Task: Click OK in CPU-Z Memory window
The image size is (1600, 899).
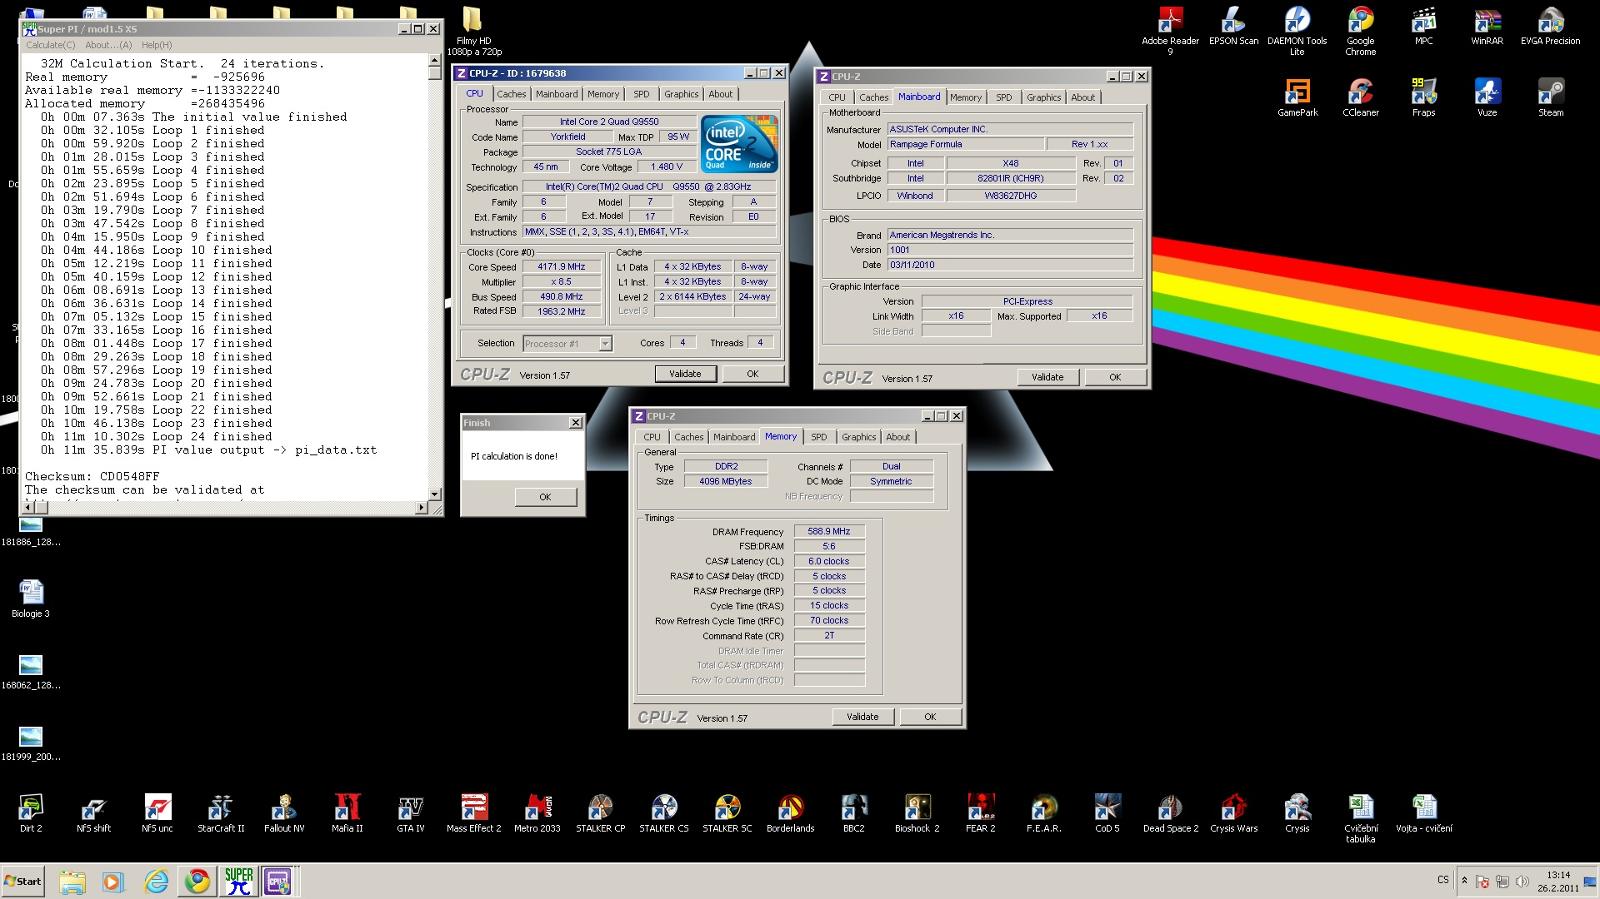Action: (x=929, y=717)
